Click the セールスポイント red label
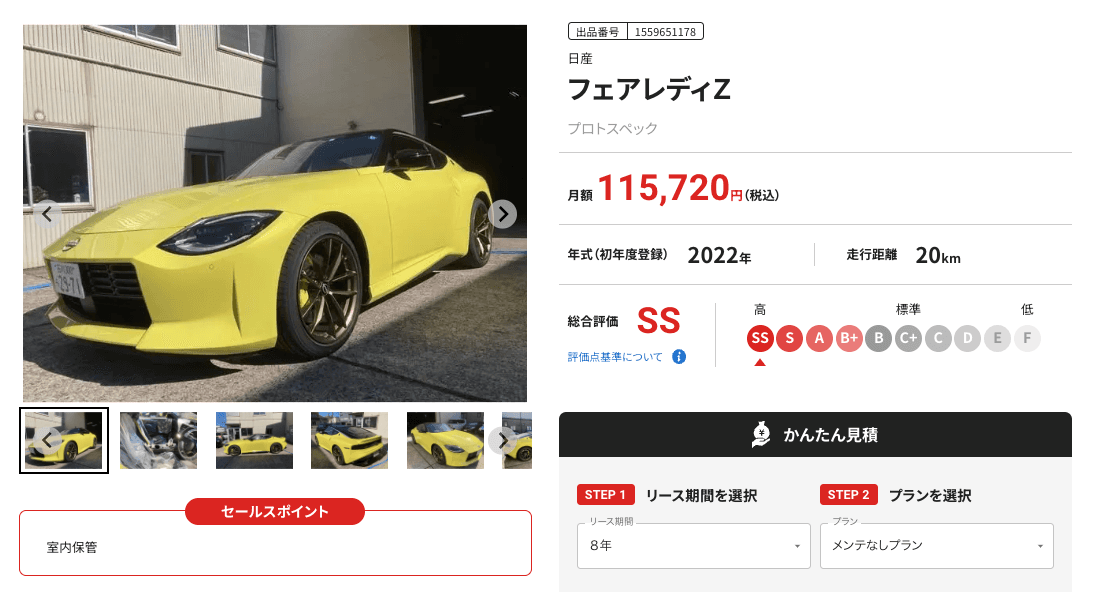1095x592 pixels. coord(274,512)
